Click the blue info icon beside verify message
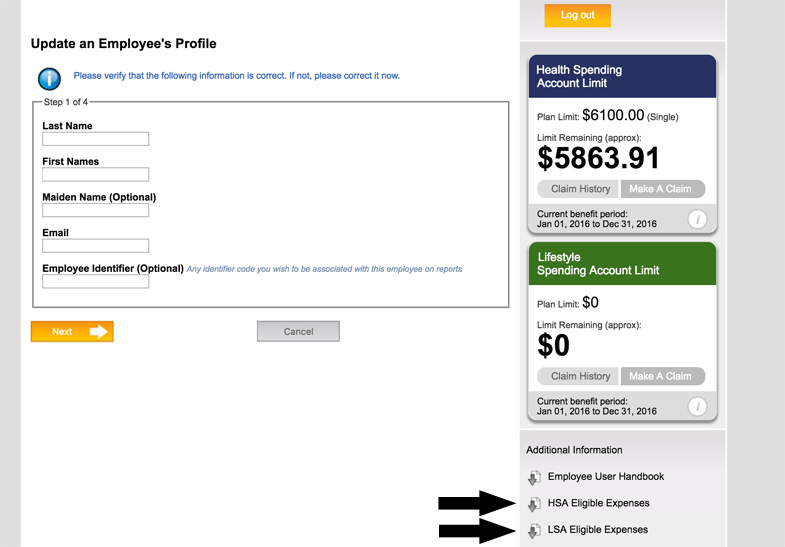This screenshot has width=785, height=547. point(49,79)
